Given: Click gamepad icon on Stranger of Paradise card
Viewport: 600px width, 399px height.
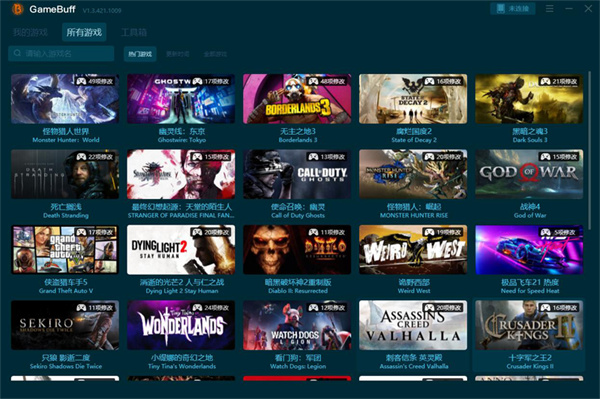Looking at the screenshot, I should (x=197, y=156).
